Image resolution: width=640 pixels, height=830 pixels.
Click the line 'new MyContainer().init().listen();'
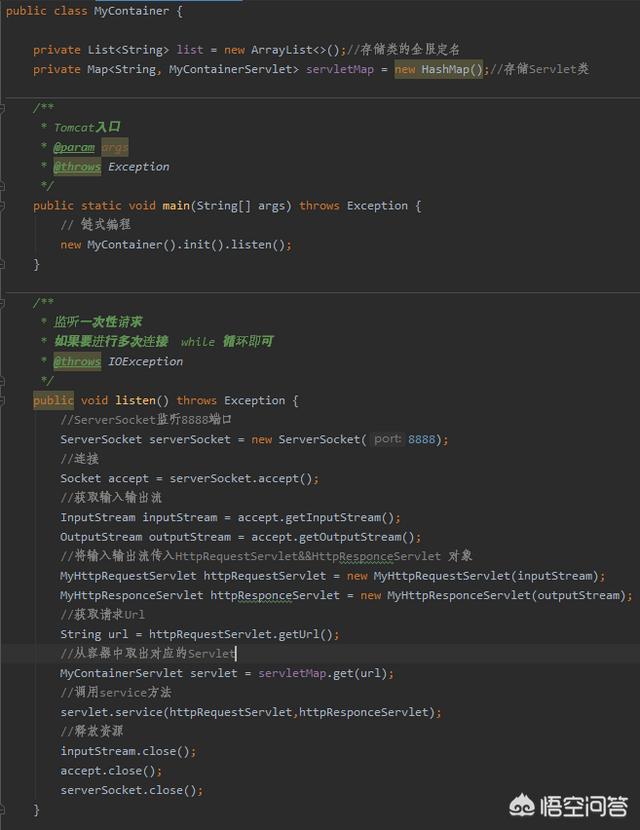[x=176, y=245]
